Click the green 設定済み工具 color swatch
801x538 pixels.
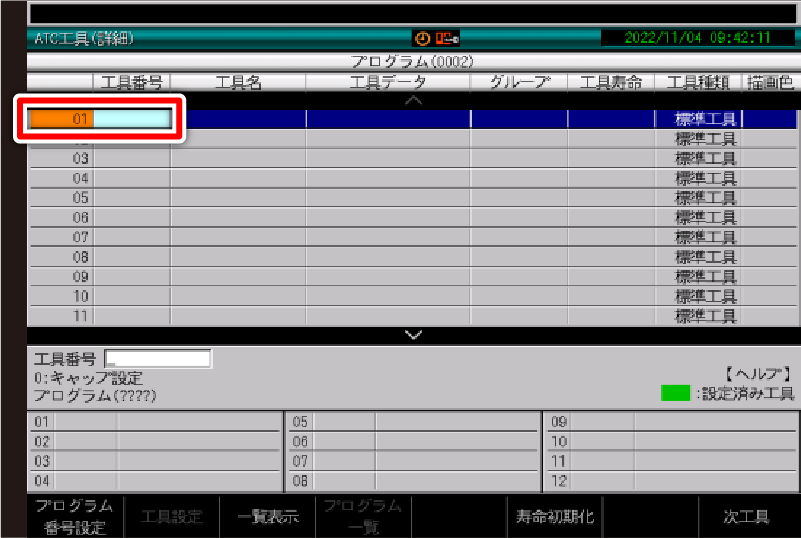point(676,393)
